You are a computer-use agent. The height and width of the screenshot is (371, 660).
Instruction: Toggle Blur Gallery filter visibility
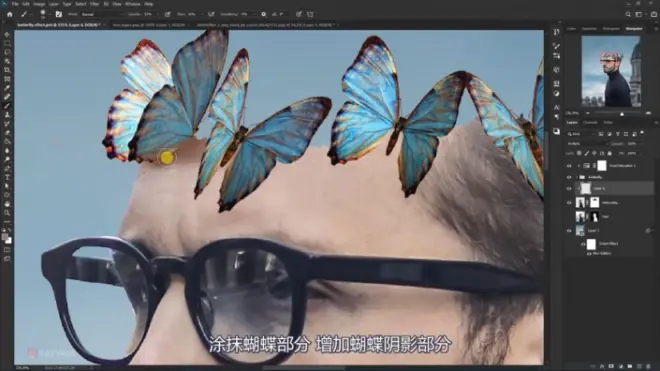589,254
